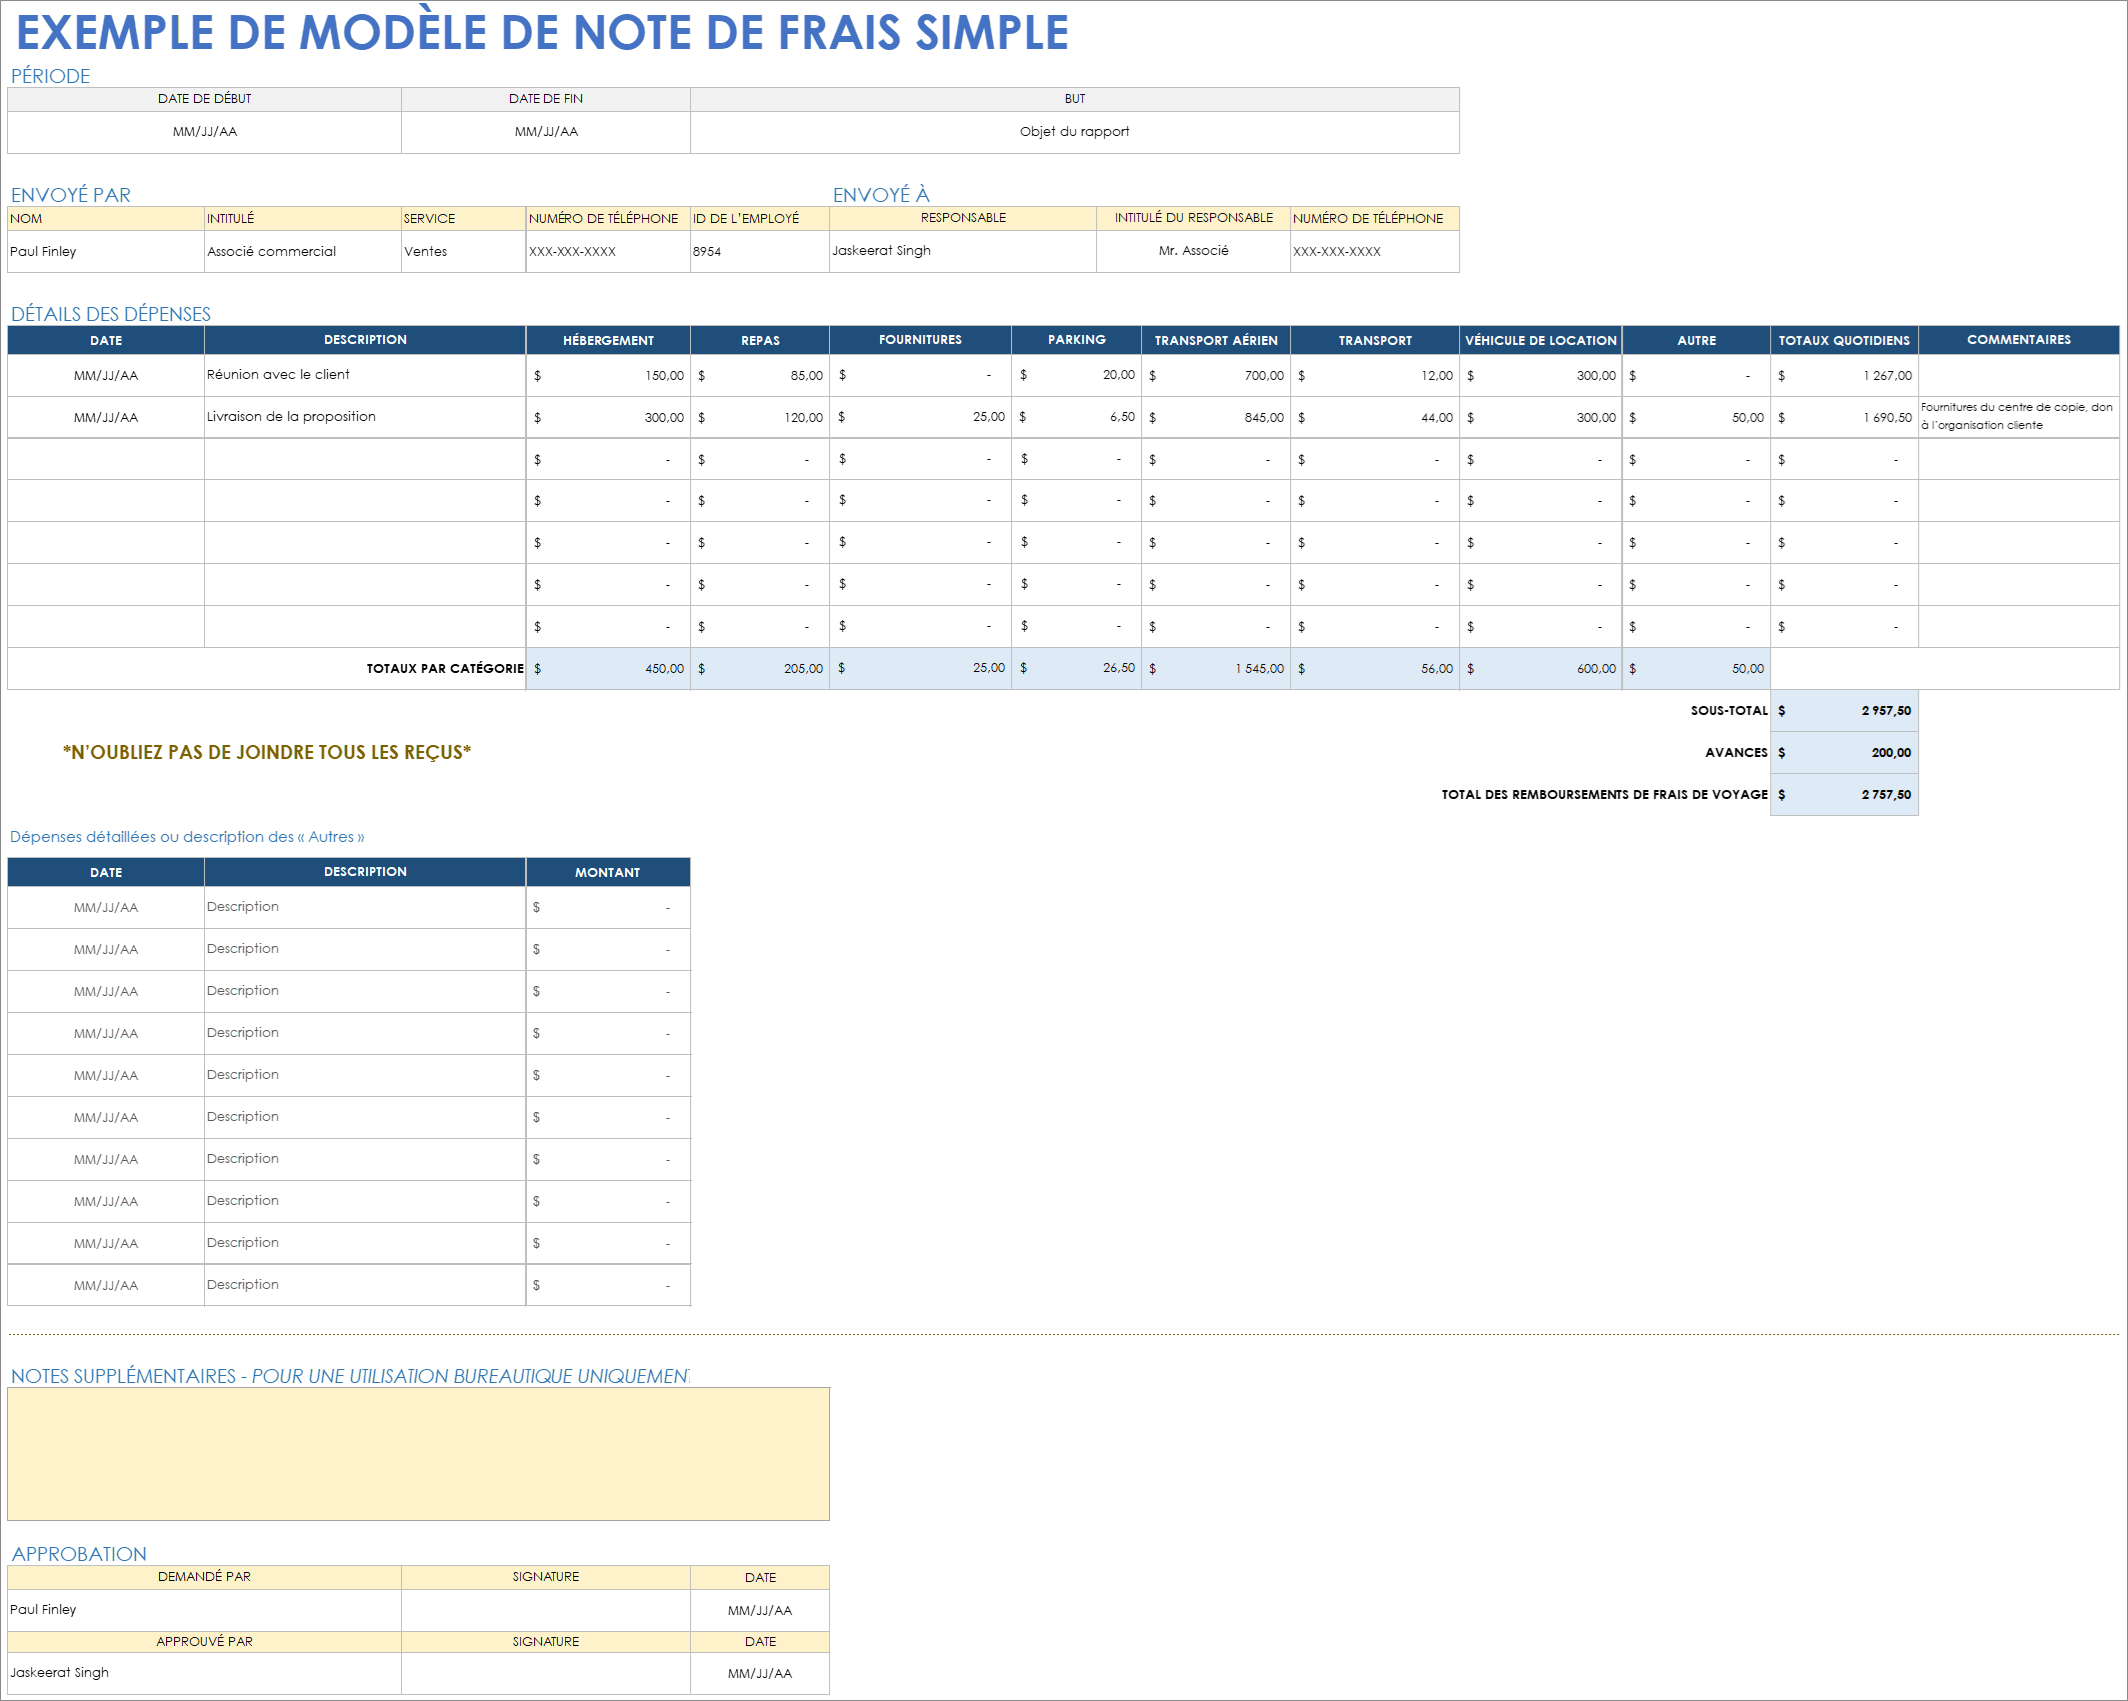This screenshot has height=1701, width=2128.
Task: Click the manager cell 'Jaskeerat Singh' under RESPONSABLE
Action: (x=963, y=251)
